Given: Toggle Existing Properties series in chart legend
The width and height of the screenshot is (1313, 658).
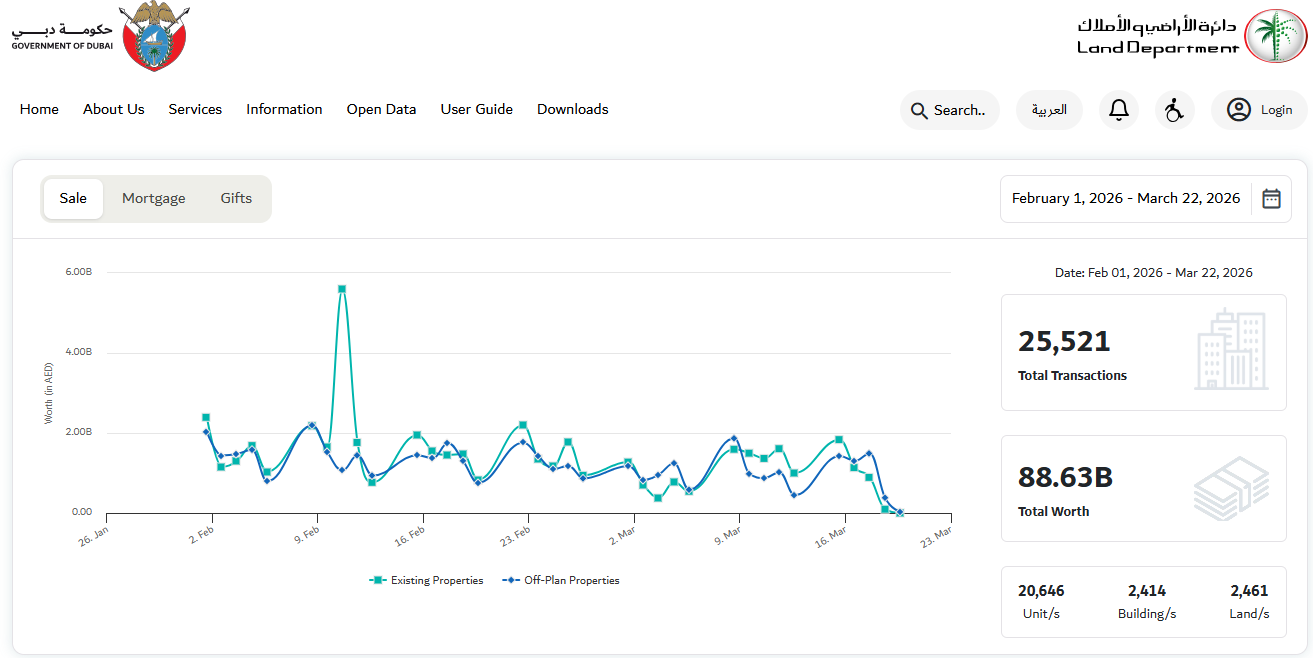Looking at the screenshot, I should tap(427, 580).
